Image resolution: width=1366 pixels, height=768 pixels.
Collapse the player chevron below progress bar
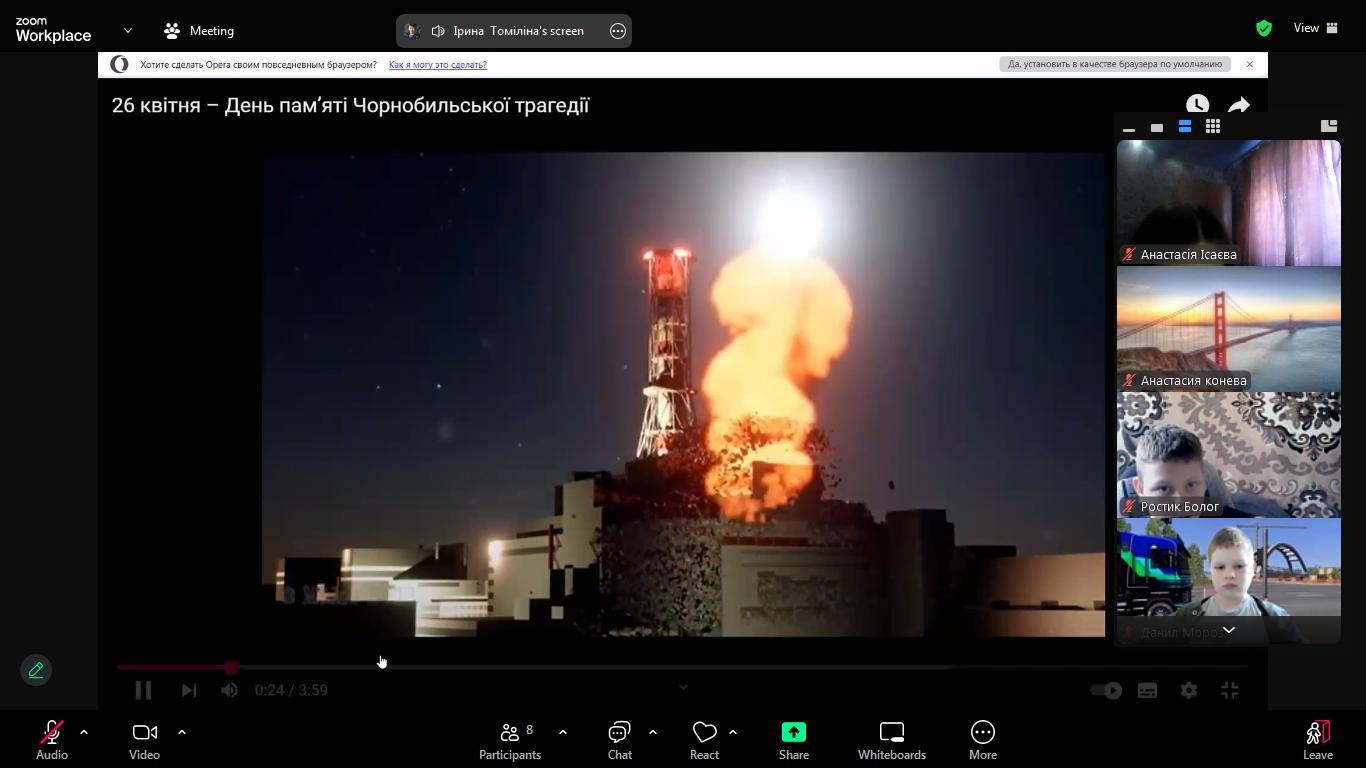tap(683, 687)
